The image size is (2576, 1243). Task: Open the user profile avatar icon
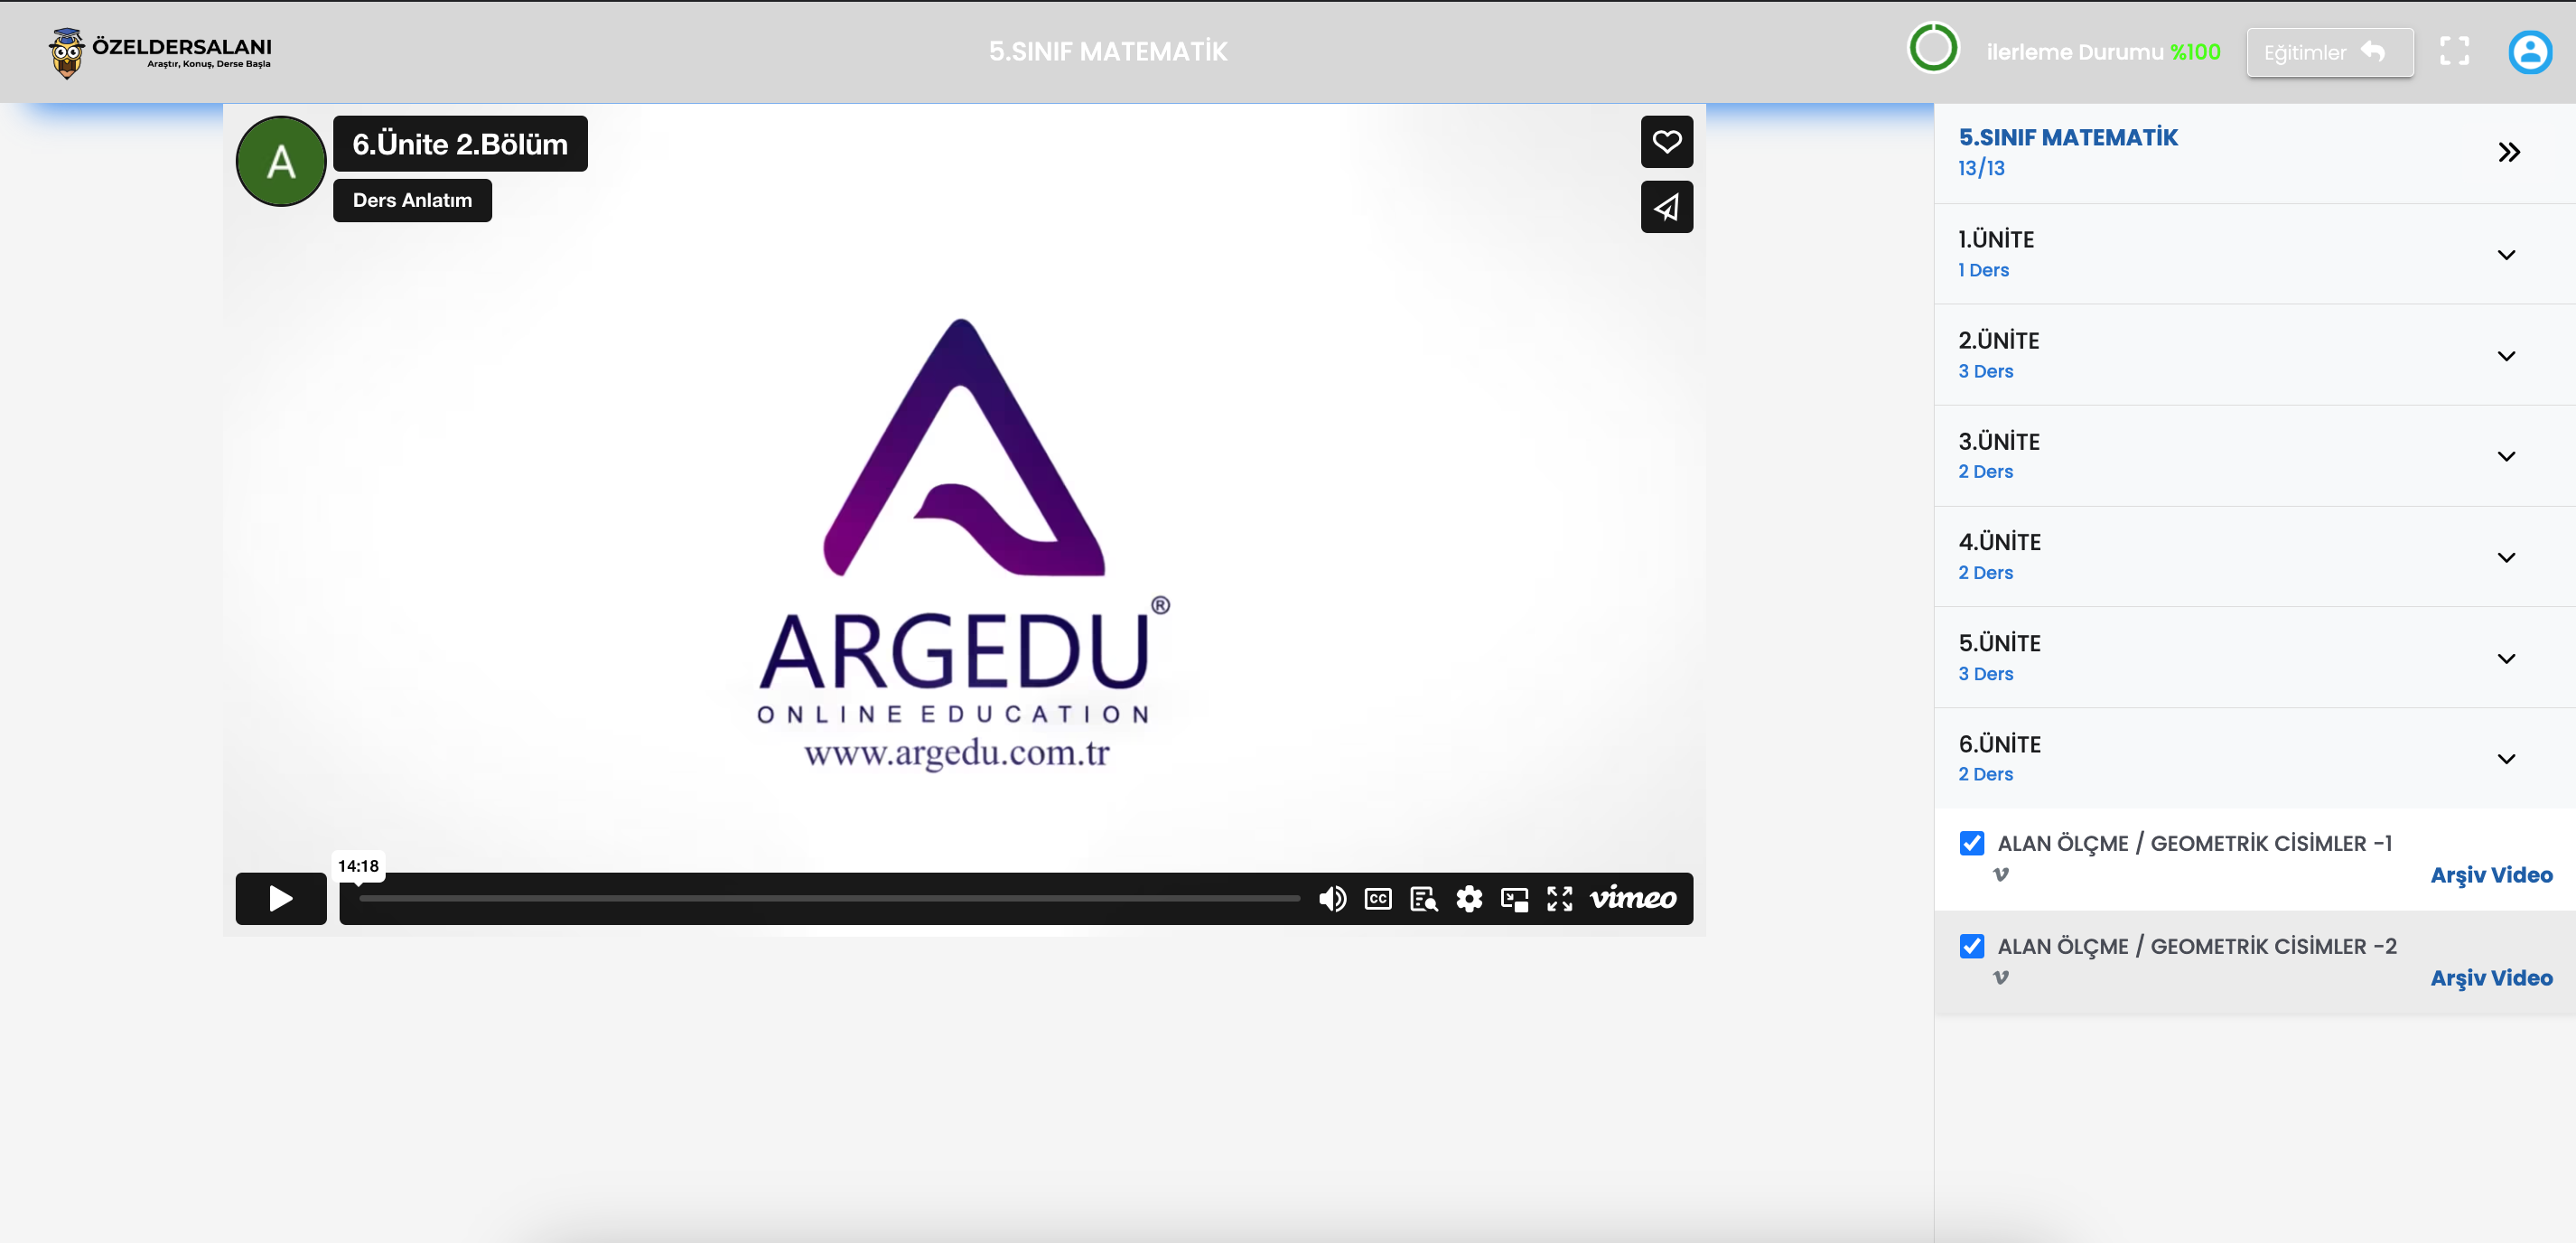tap(2529, 52)
